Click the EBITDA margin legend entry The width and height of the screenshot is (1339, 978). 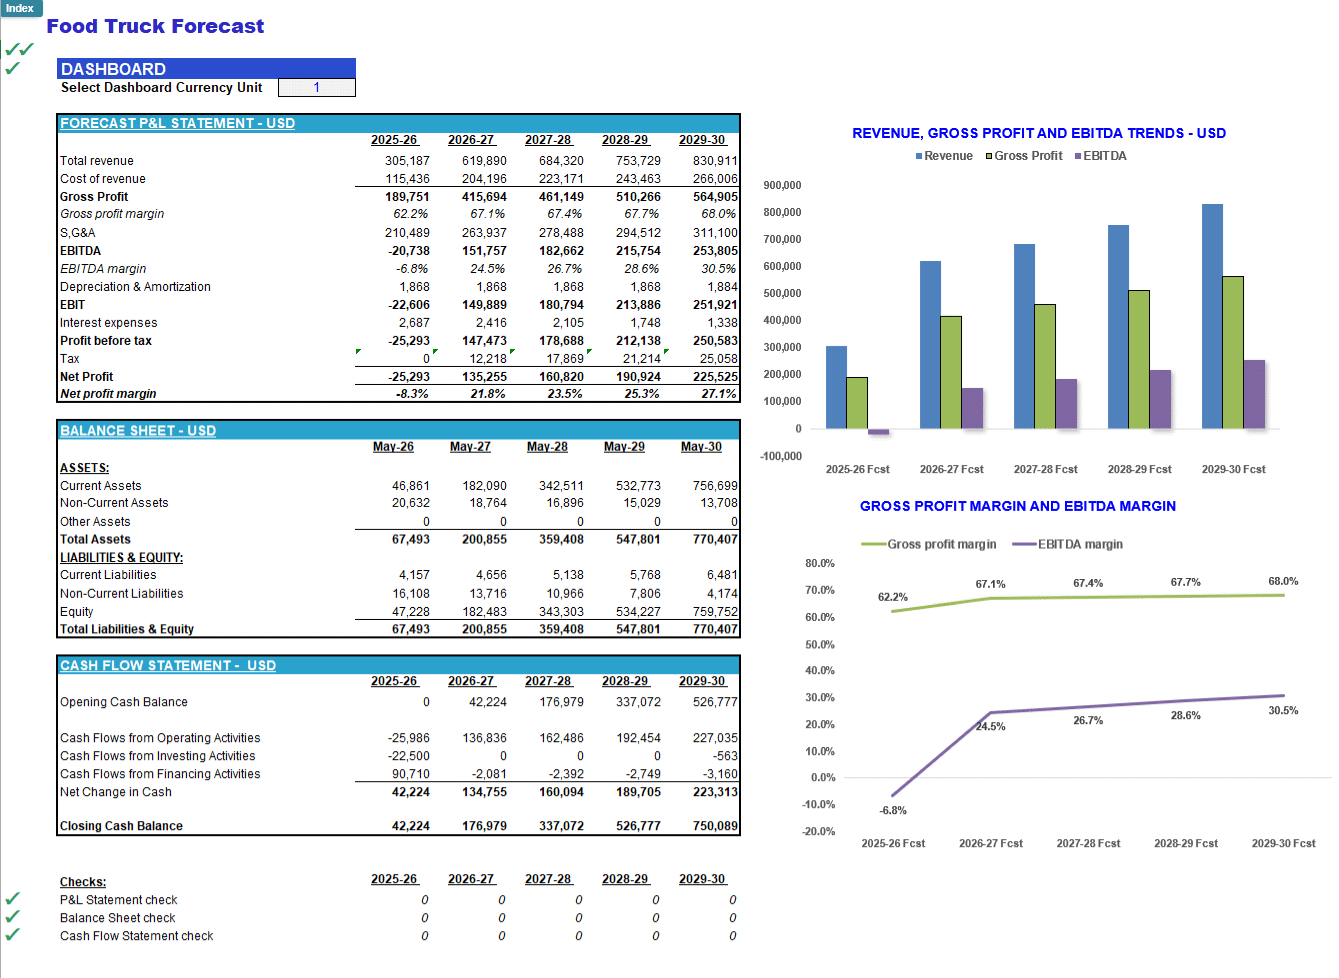(x=1067, y=544)
